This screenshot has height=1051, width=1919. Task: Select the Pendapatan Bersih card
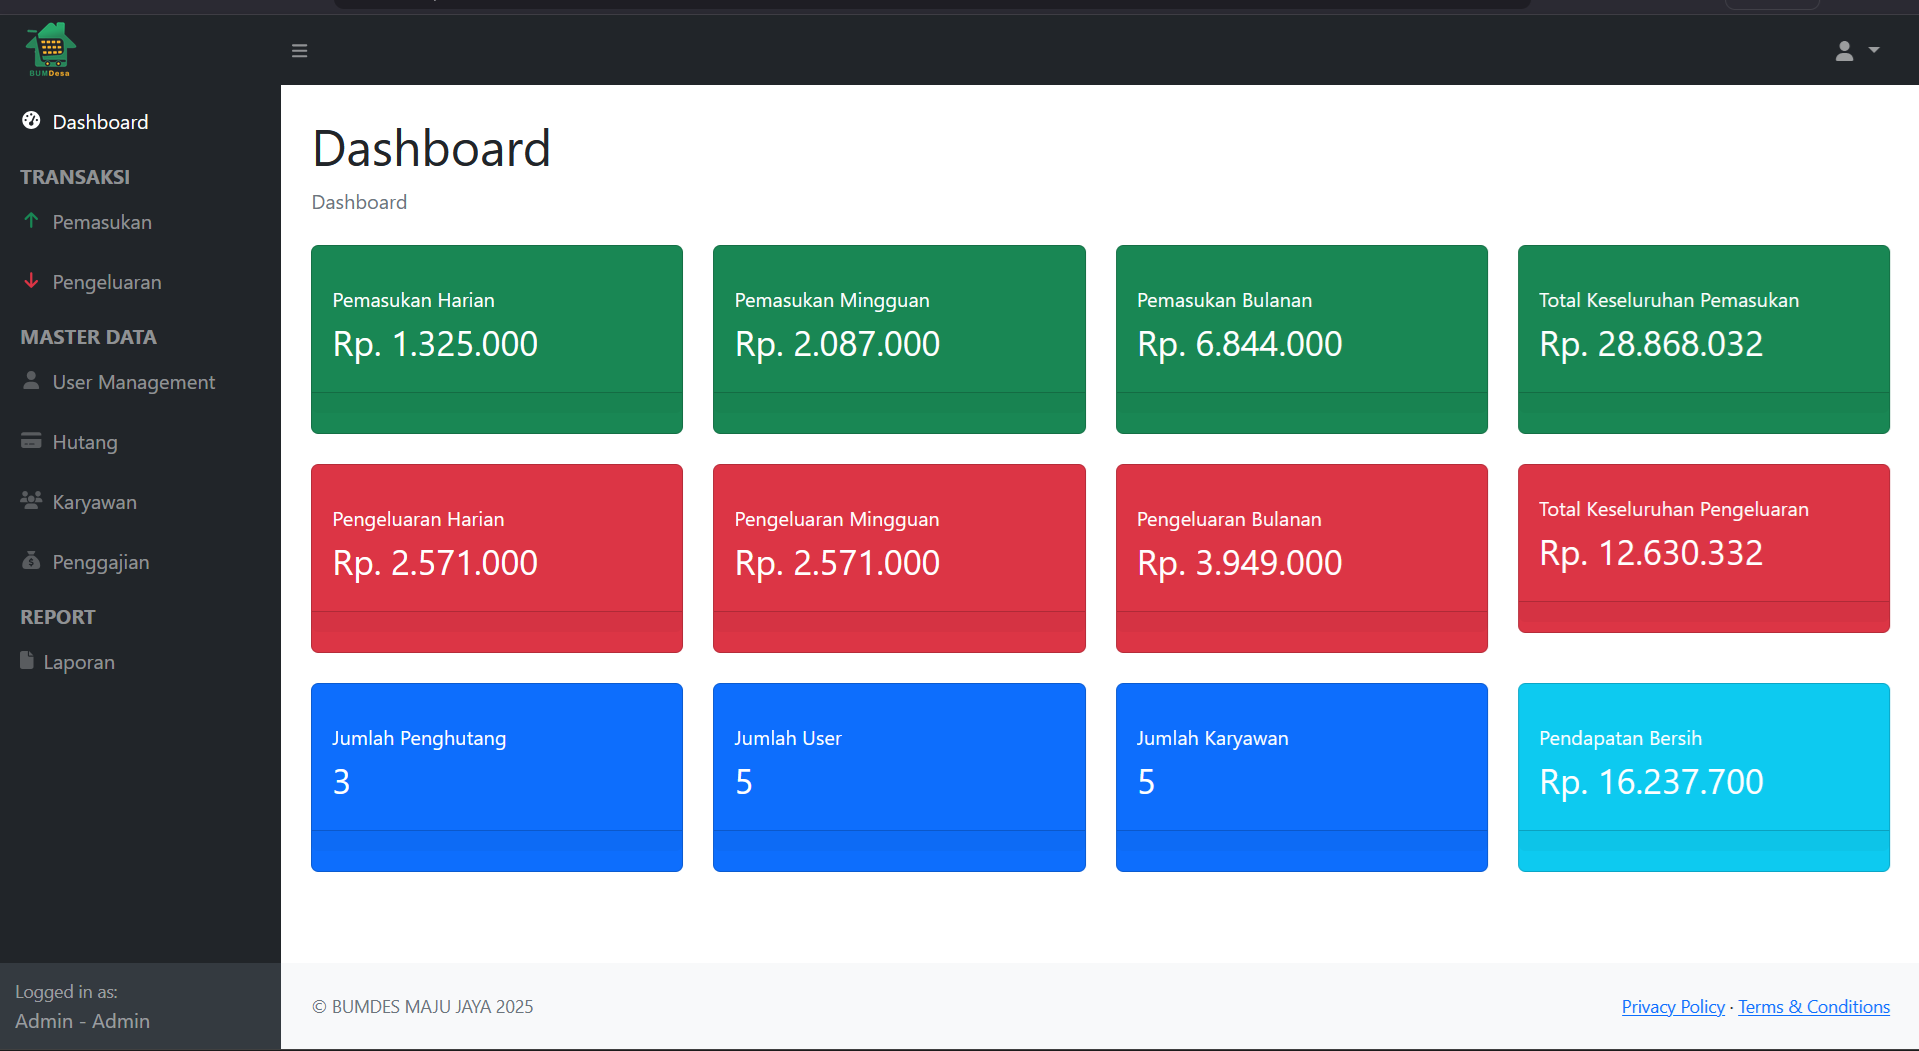click(x=1704, y=777)
